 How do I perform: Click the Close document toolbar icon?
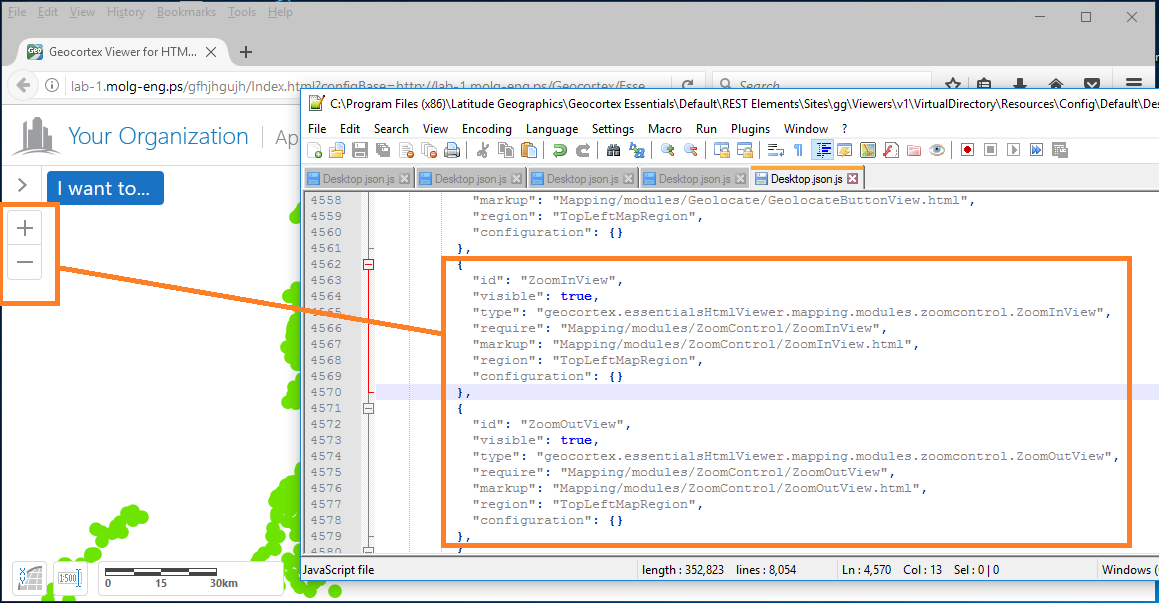pyautogui.click(x=406, y=151)
